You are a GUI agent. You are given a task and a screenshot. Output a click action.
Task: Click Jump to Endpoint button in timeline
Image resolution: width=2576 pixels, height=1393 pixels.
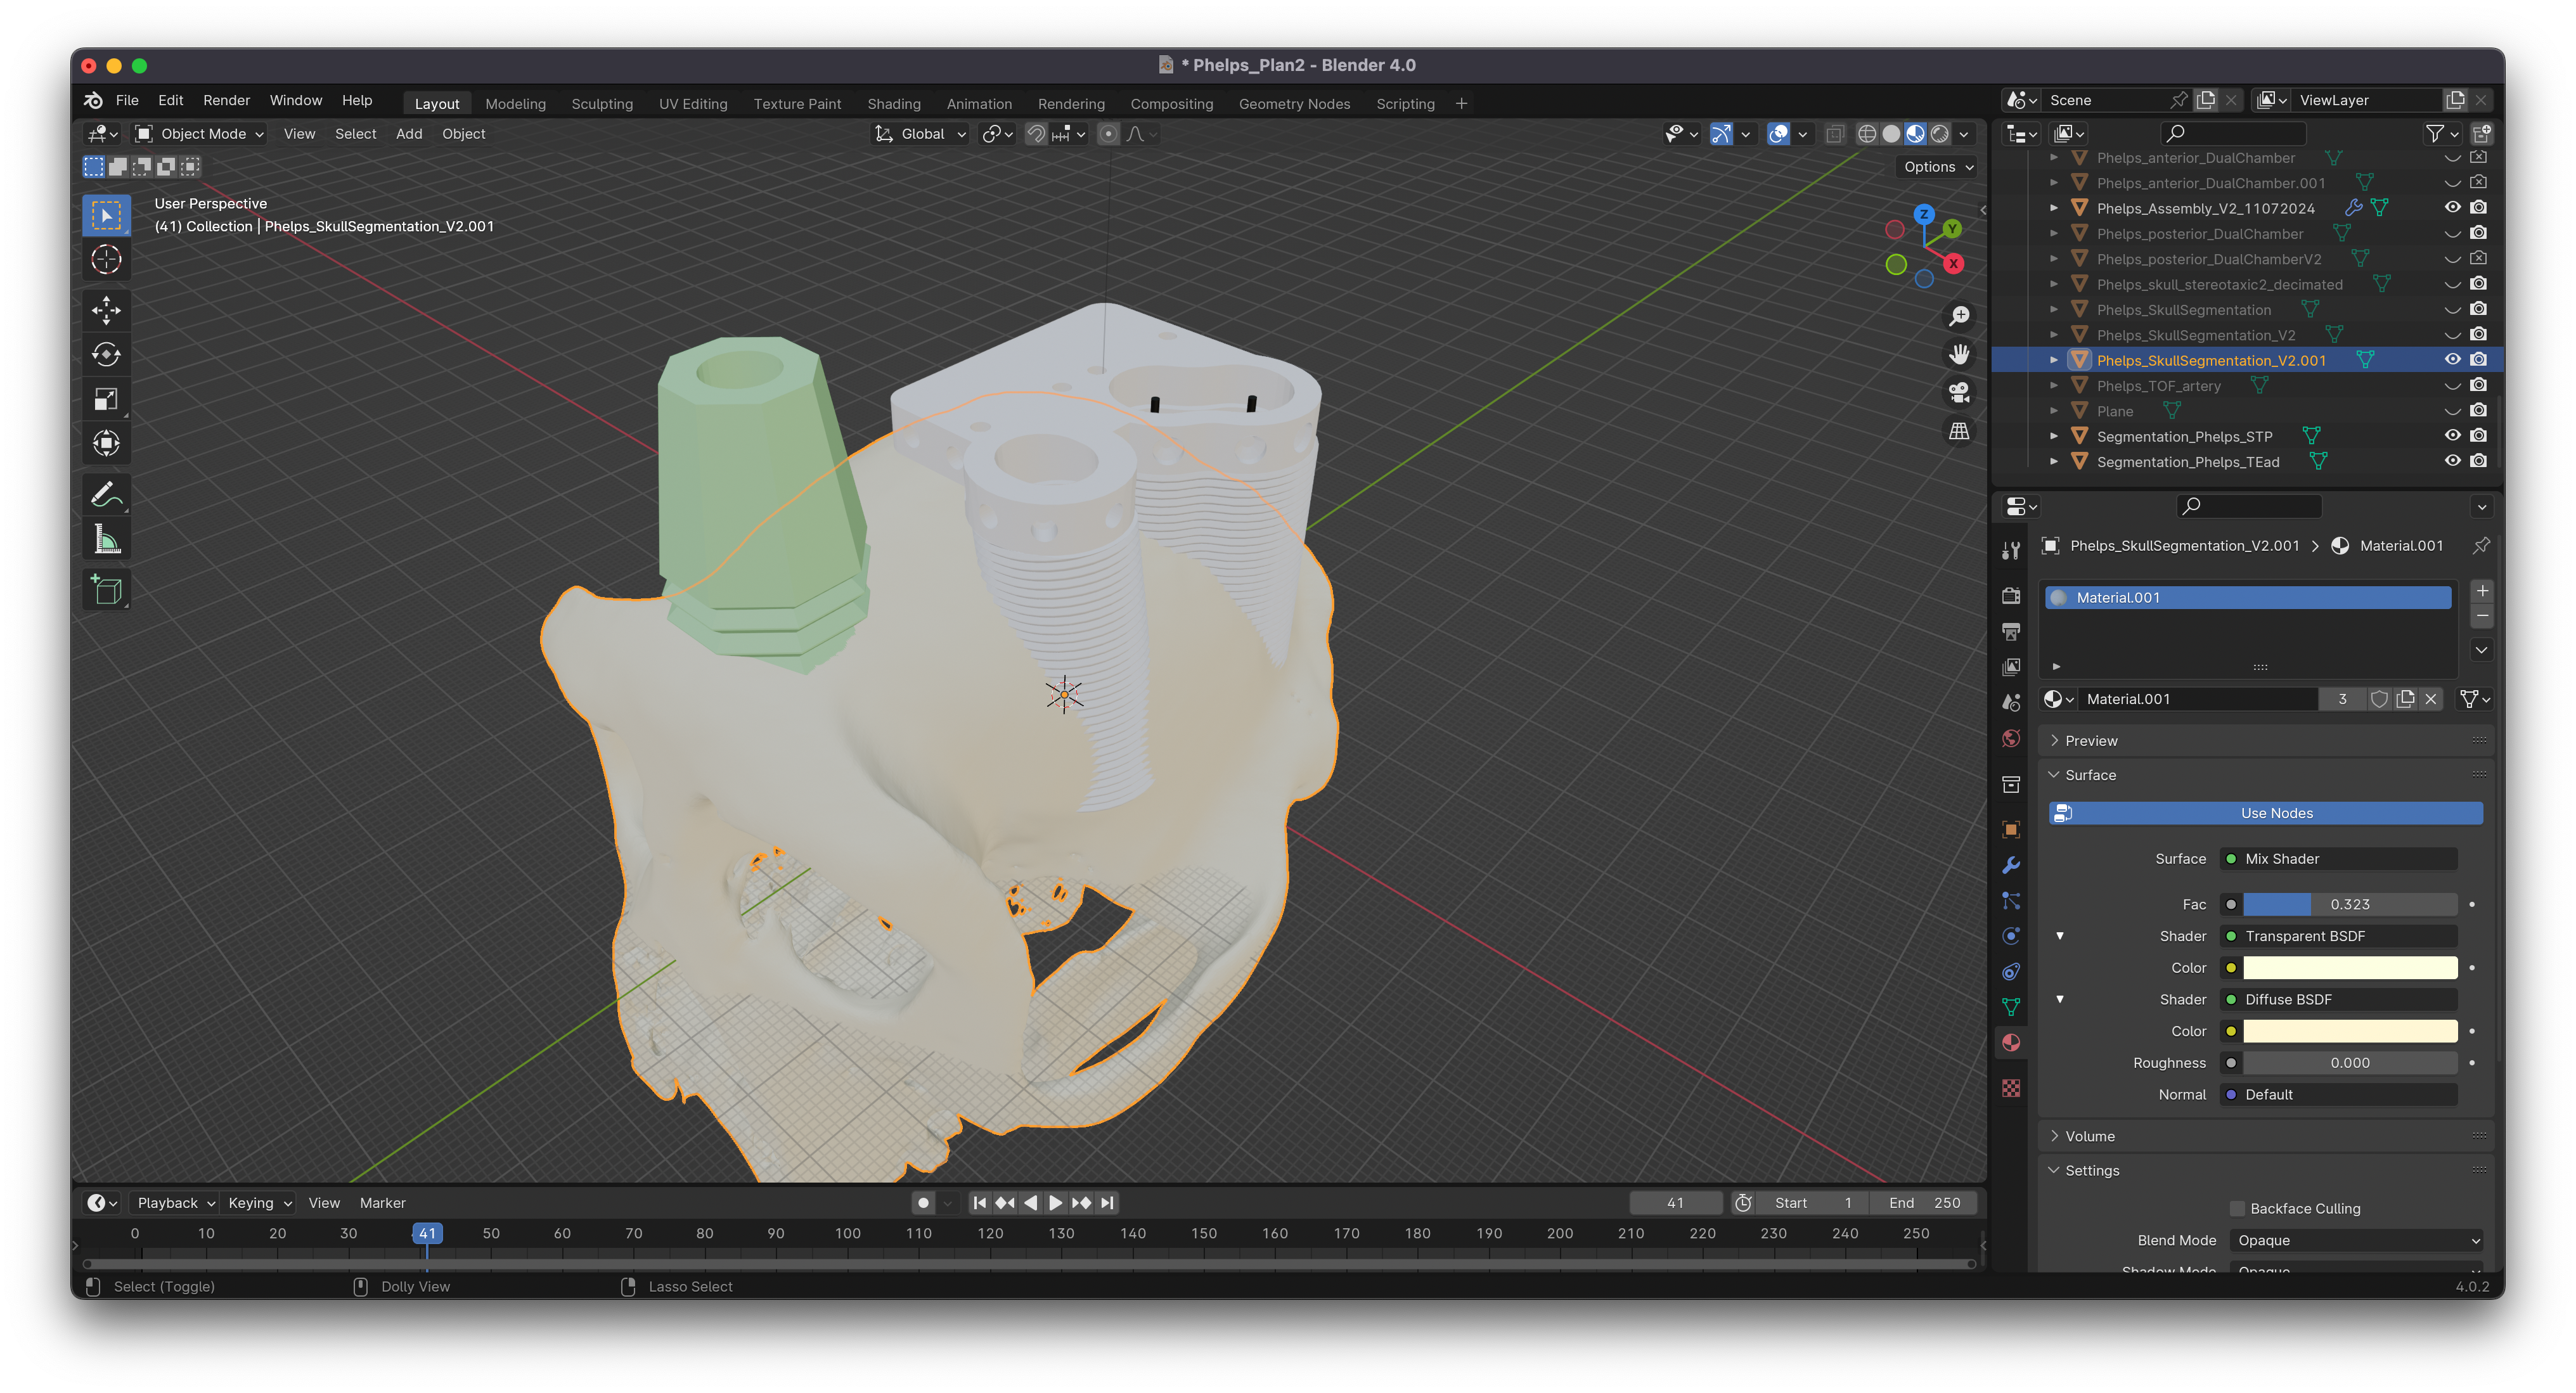tap(1107, 1203)
